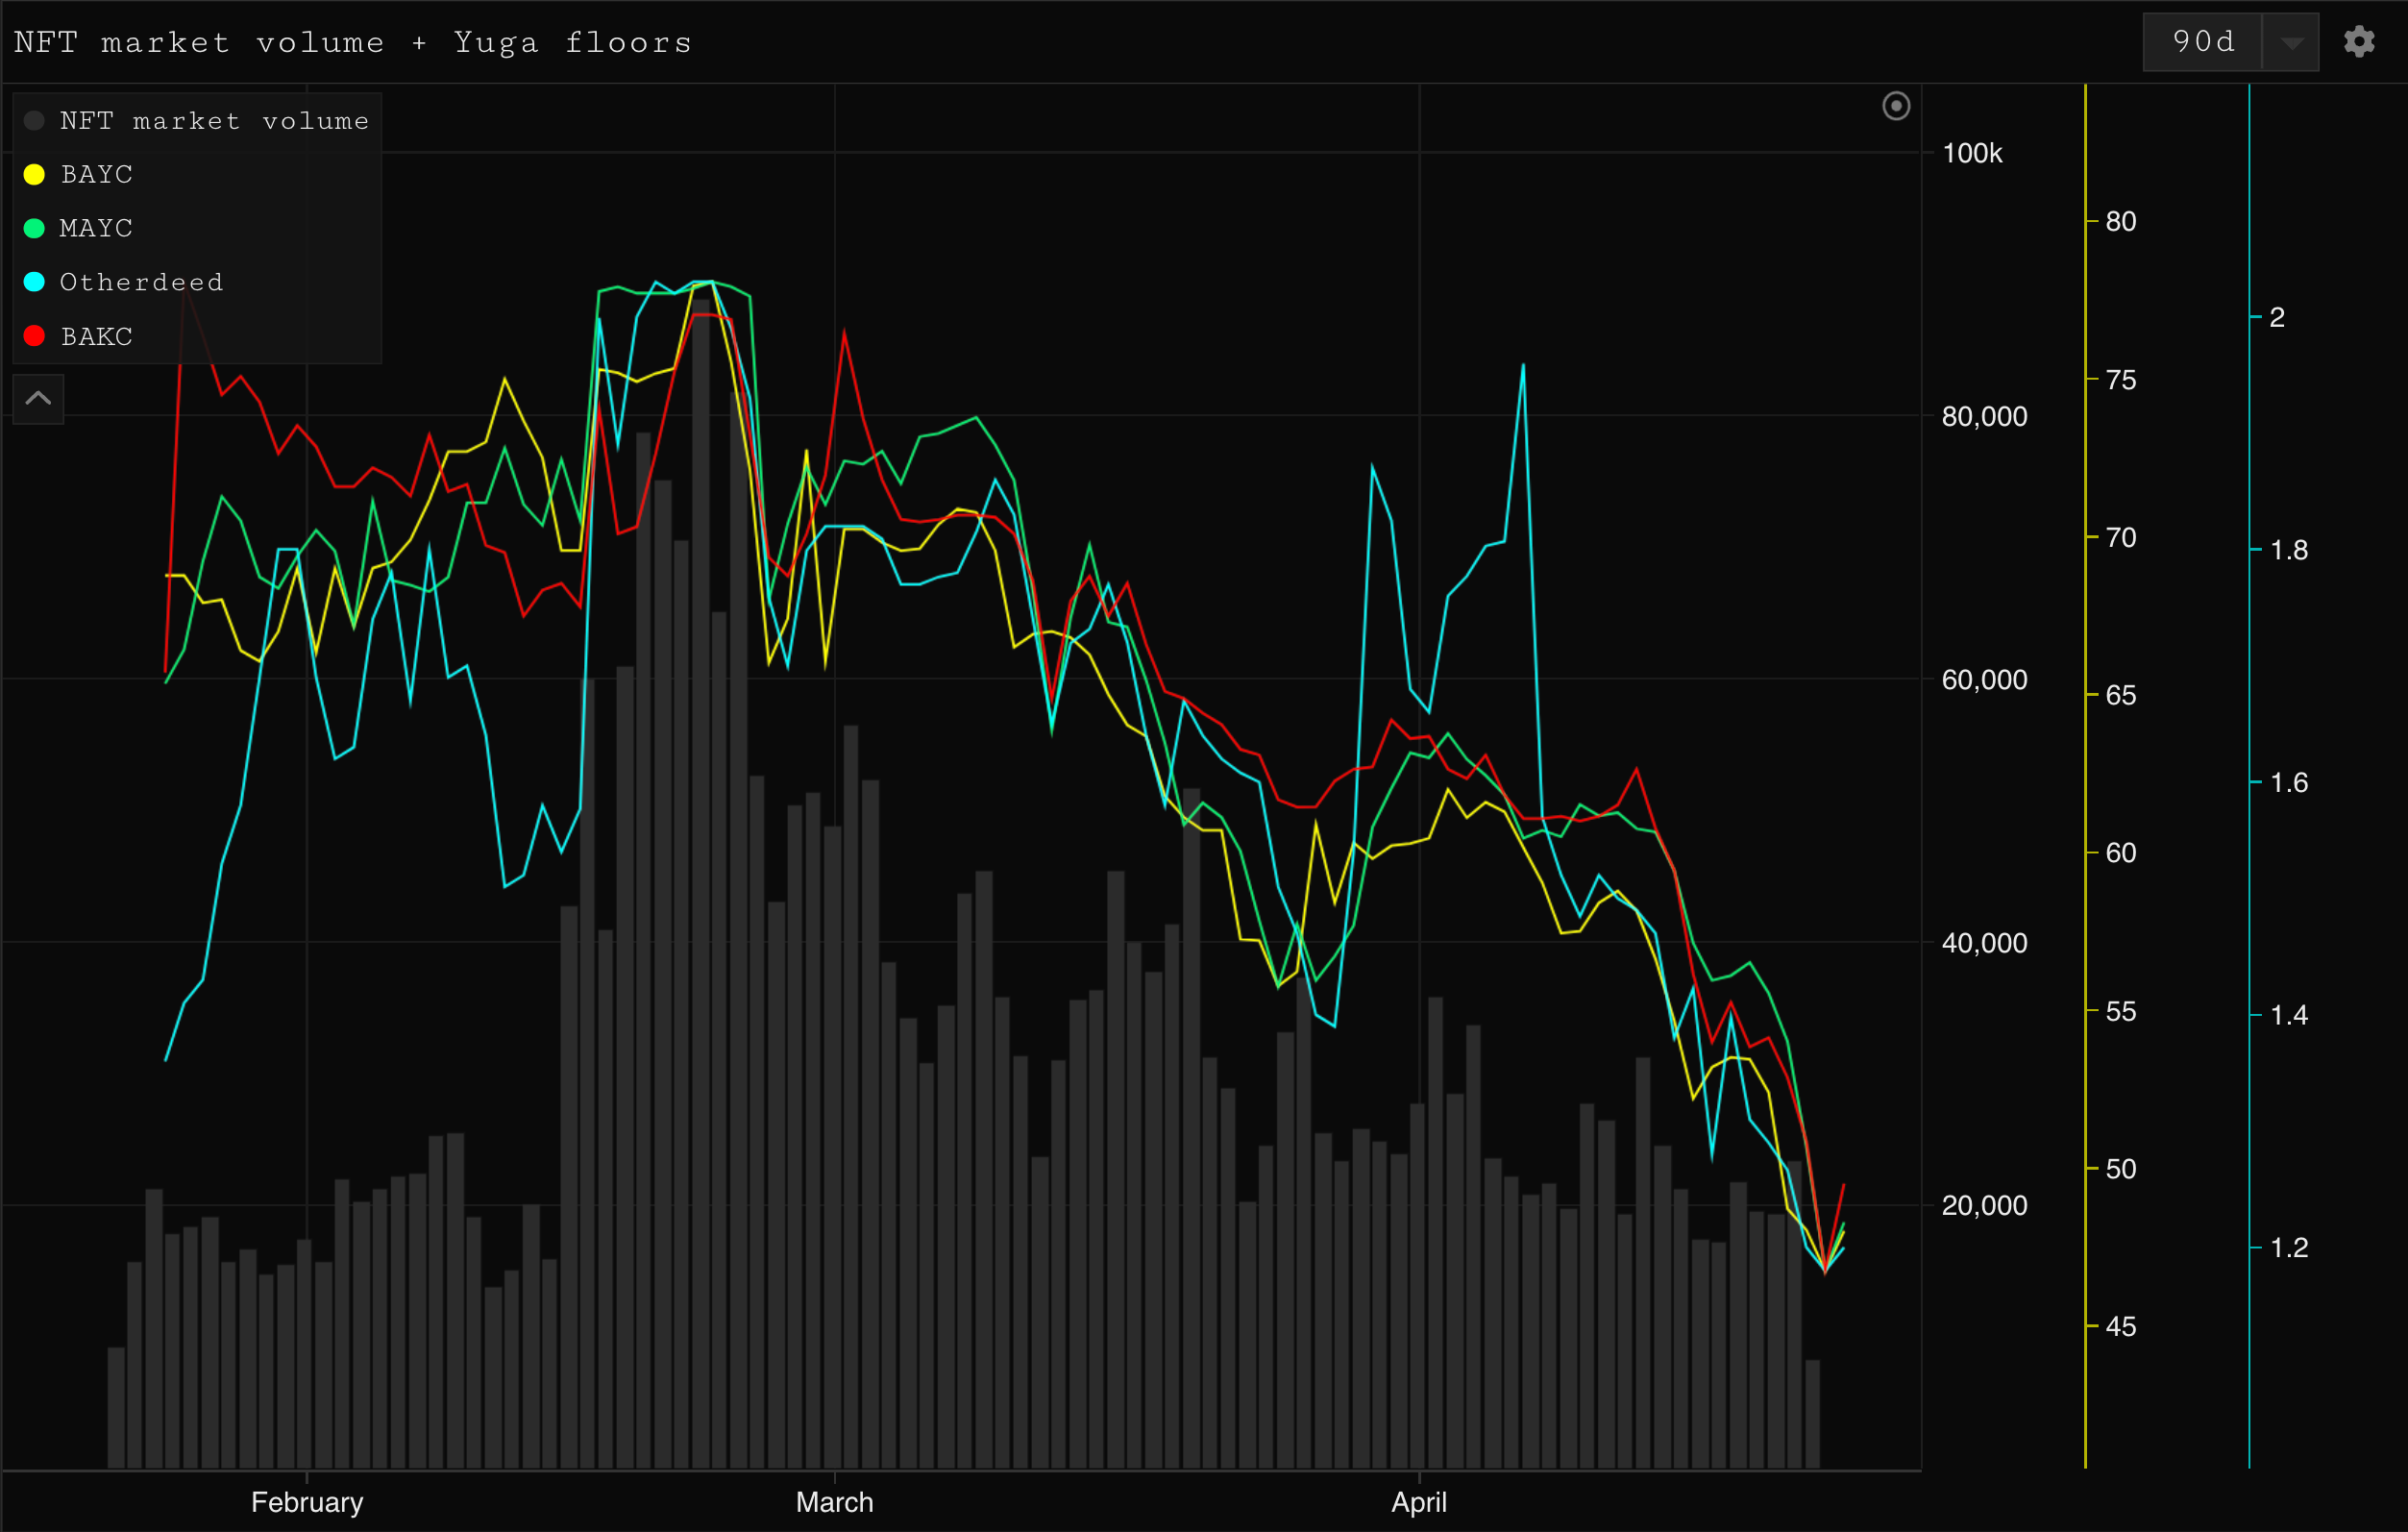The width and height of the screenshot is (2408, 1532).
Task: Click the BAKC legend label
Action: pos(96,336)
